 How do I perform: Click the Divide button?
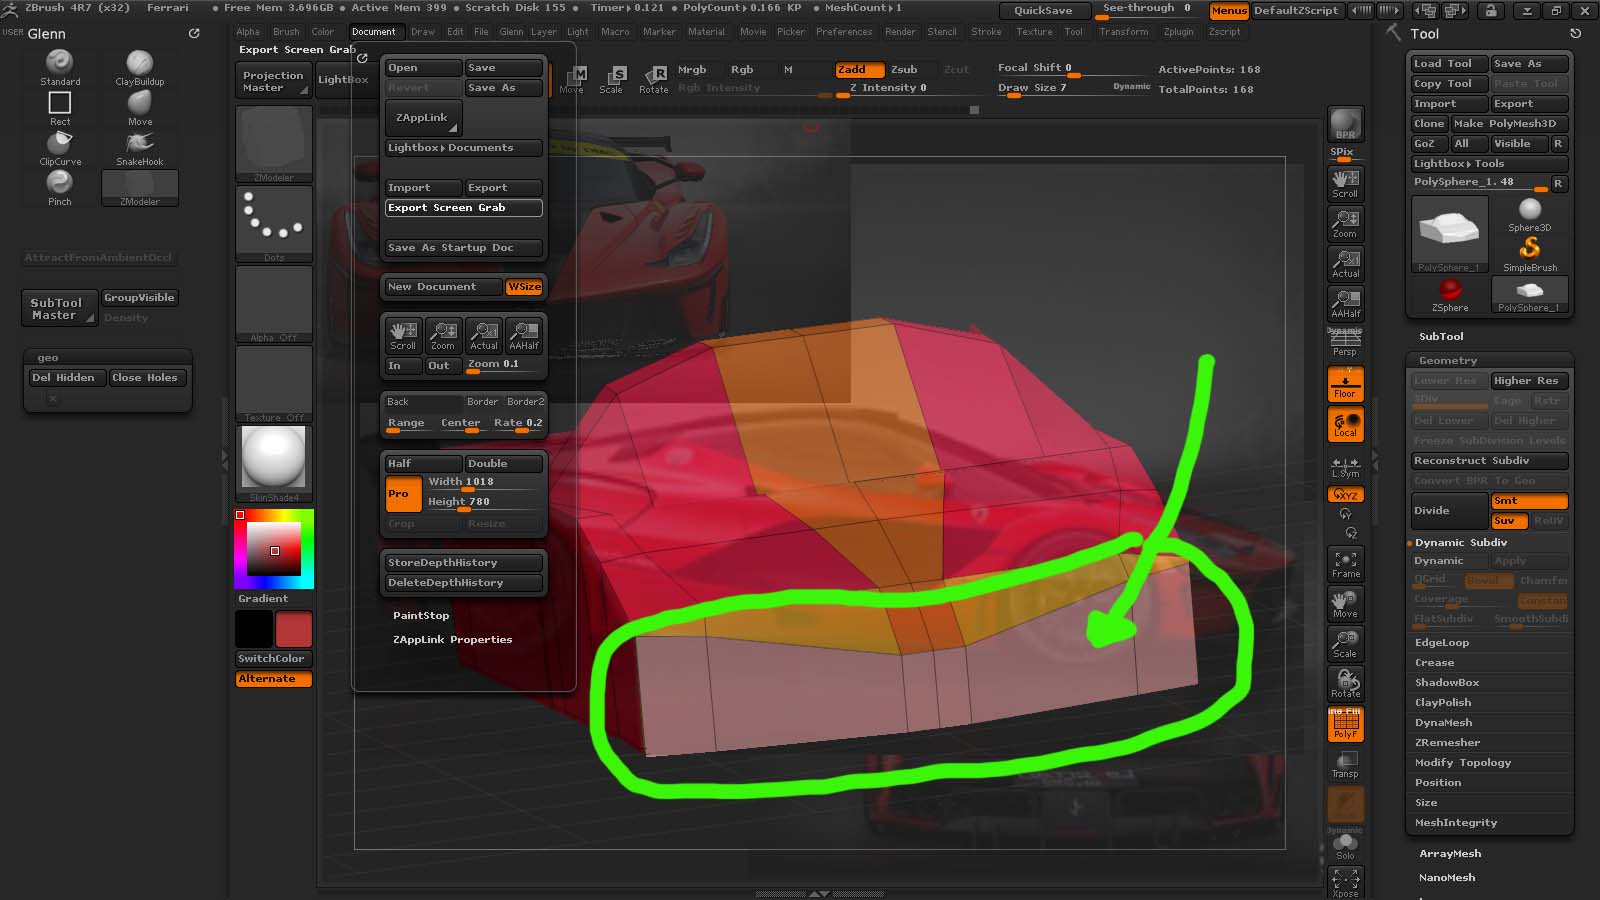[x=1449, y=511]
